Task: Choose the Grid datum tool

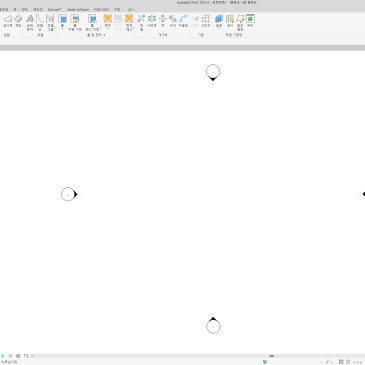Action: click(x=206, y=21)
